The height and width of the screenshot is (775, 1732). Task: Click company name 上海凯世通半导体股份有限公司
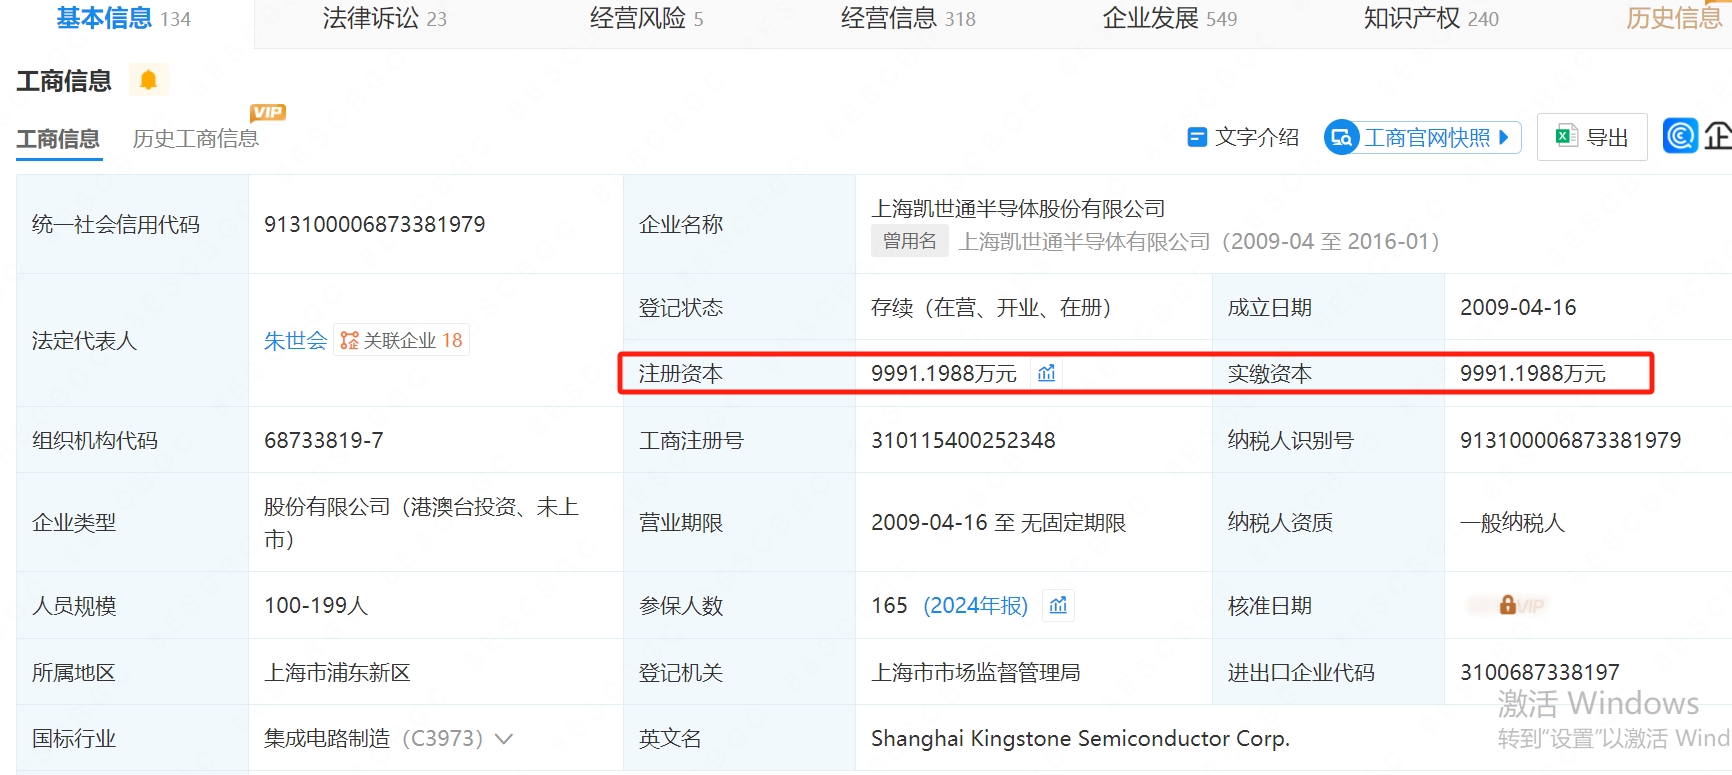pos(1018,208)
